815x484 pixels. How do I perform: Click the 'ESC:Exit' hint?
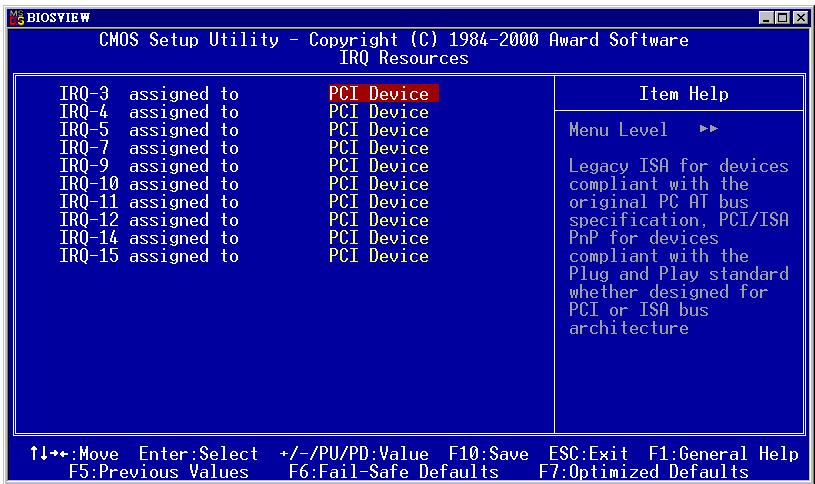point(588,454)
